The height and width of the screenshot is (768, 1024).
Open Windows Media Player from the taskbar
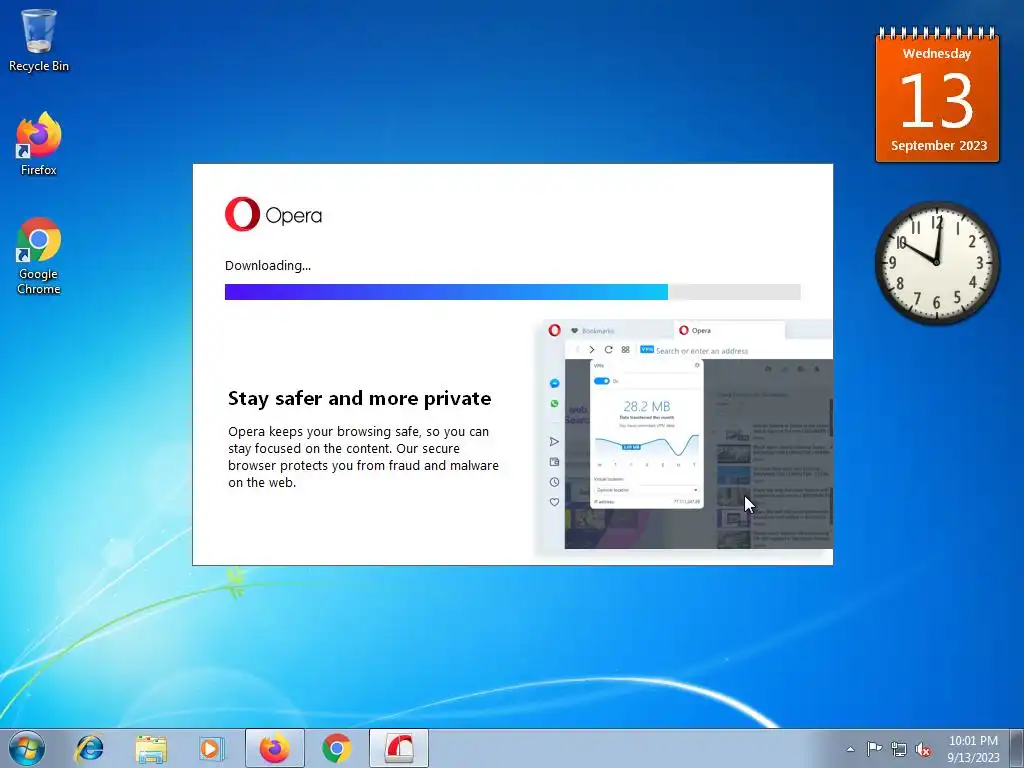212,748
